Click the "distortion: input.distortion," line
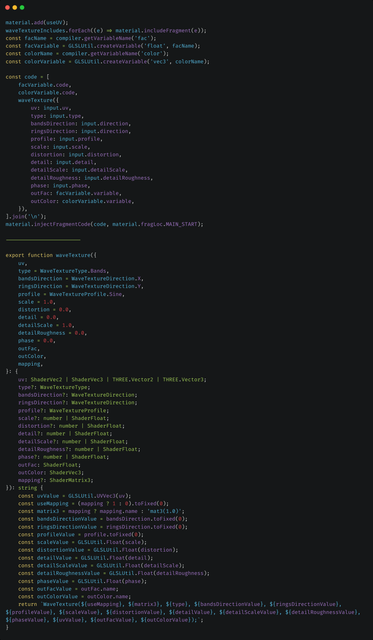This screenshot has width=373, height=640. click(x=76, y=155)
